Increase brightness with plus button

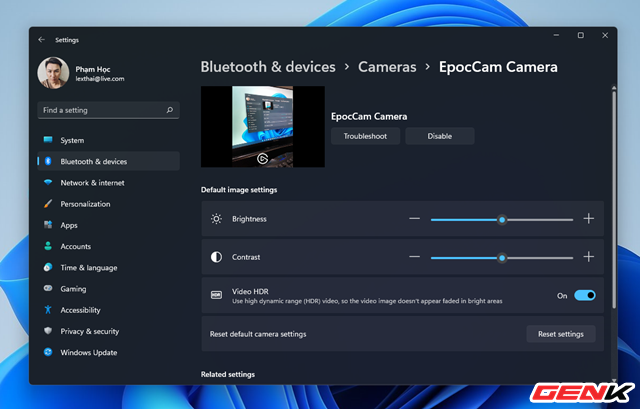(589, 219)
